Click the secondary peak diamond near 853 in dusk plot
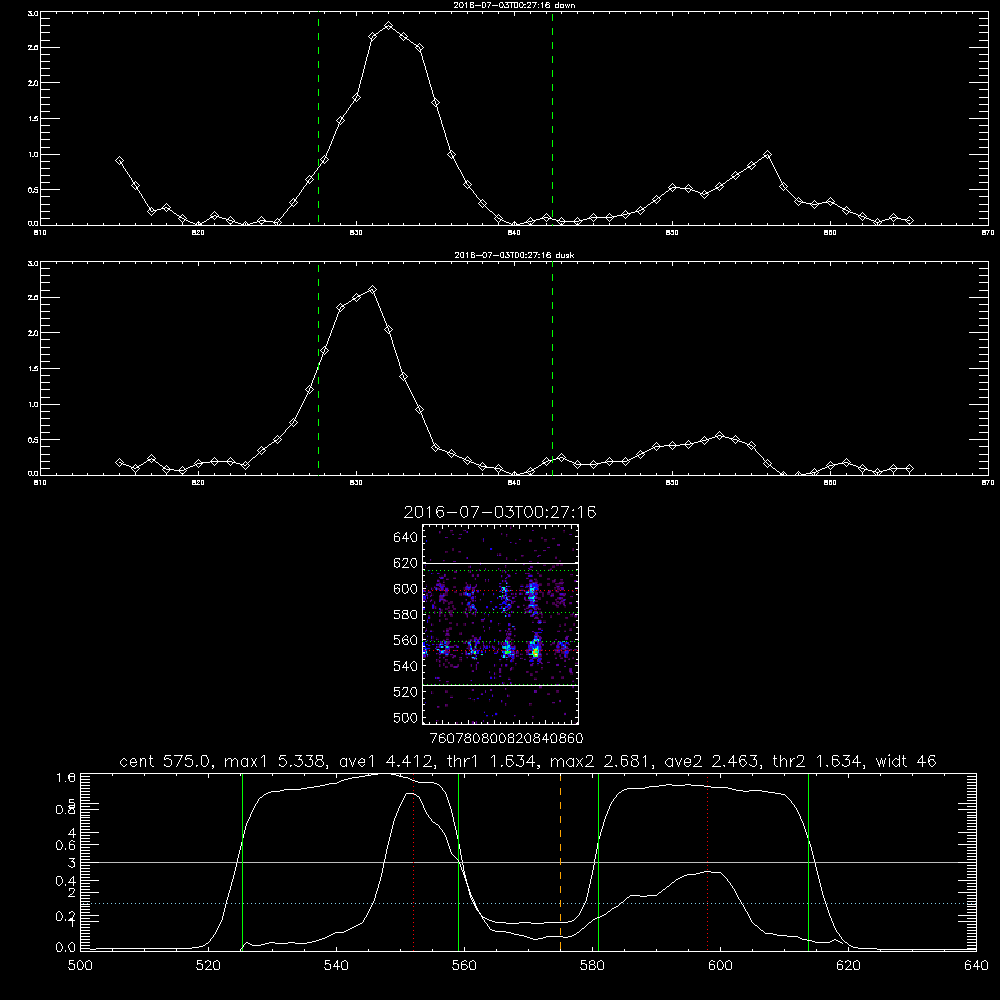Viewport: 1000px width, 1000px height. 720,436
